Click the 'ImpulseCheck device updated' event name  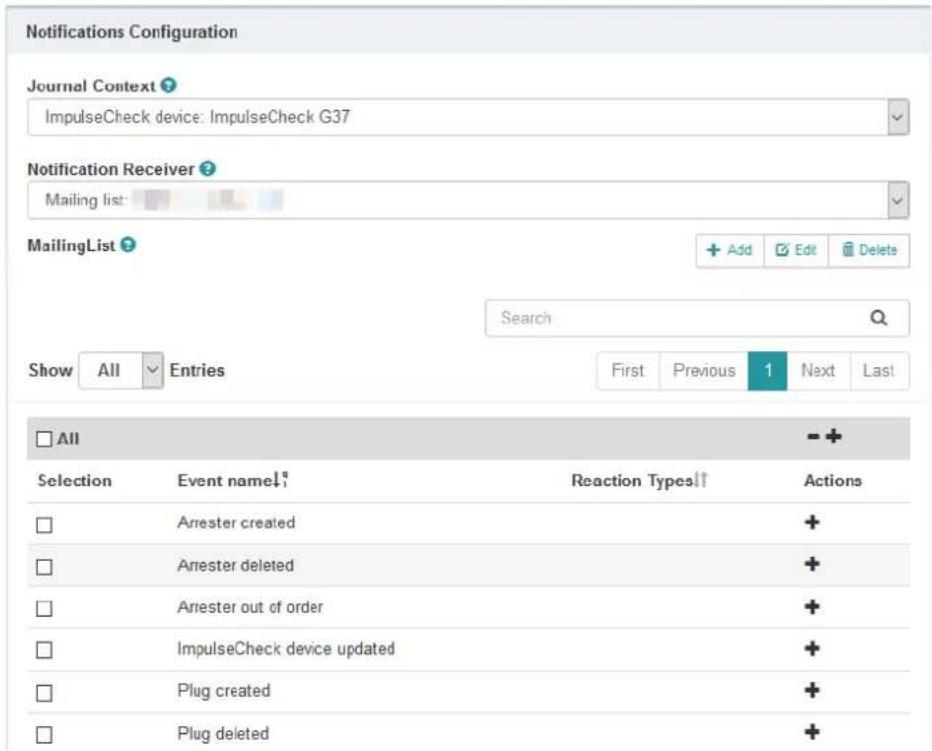point(286,649)
